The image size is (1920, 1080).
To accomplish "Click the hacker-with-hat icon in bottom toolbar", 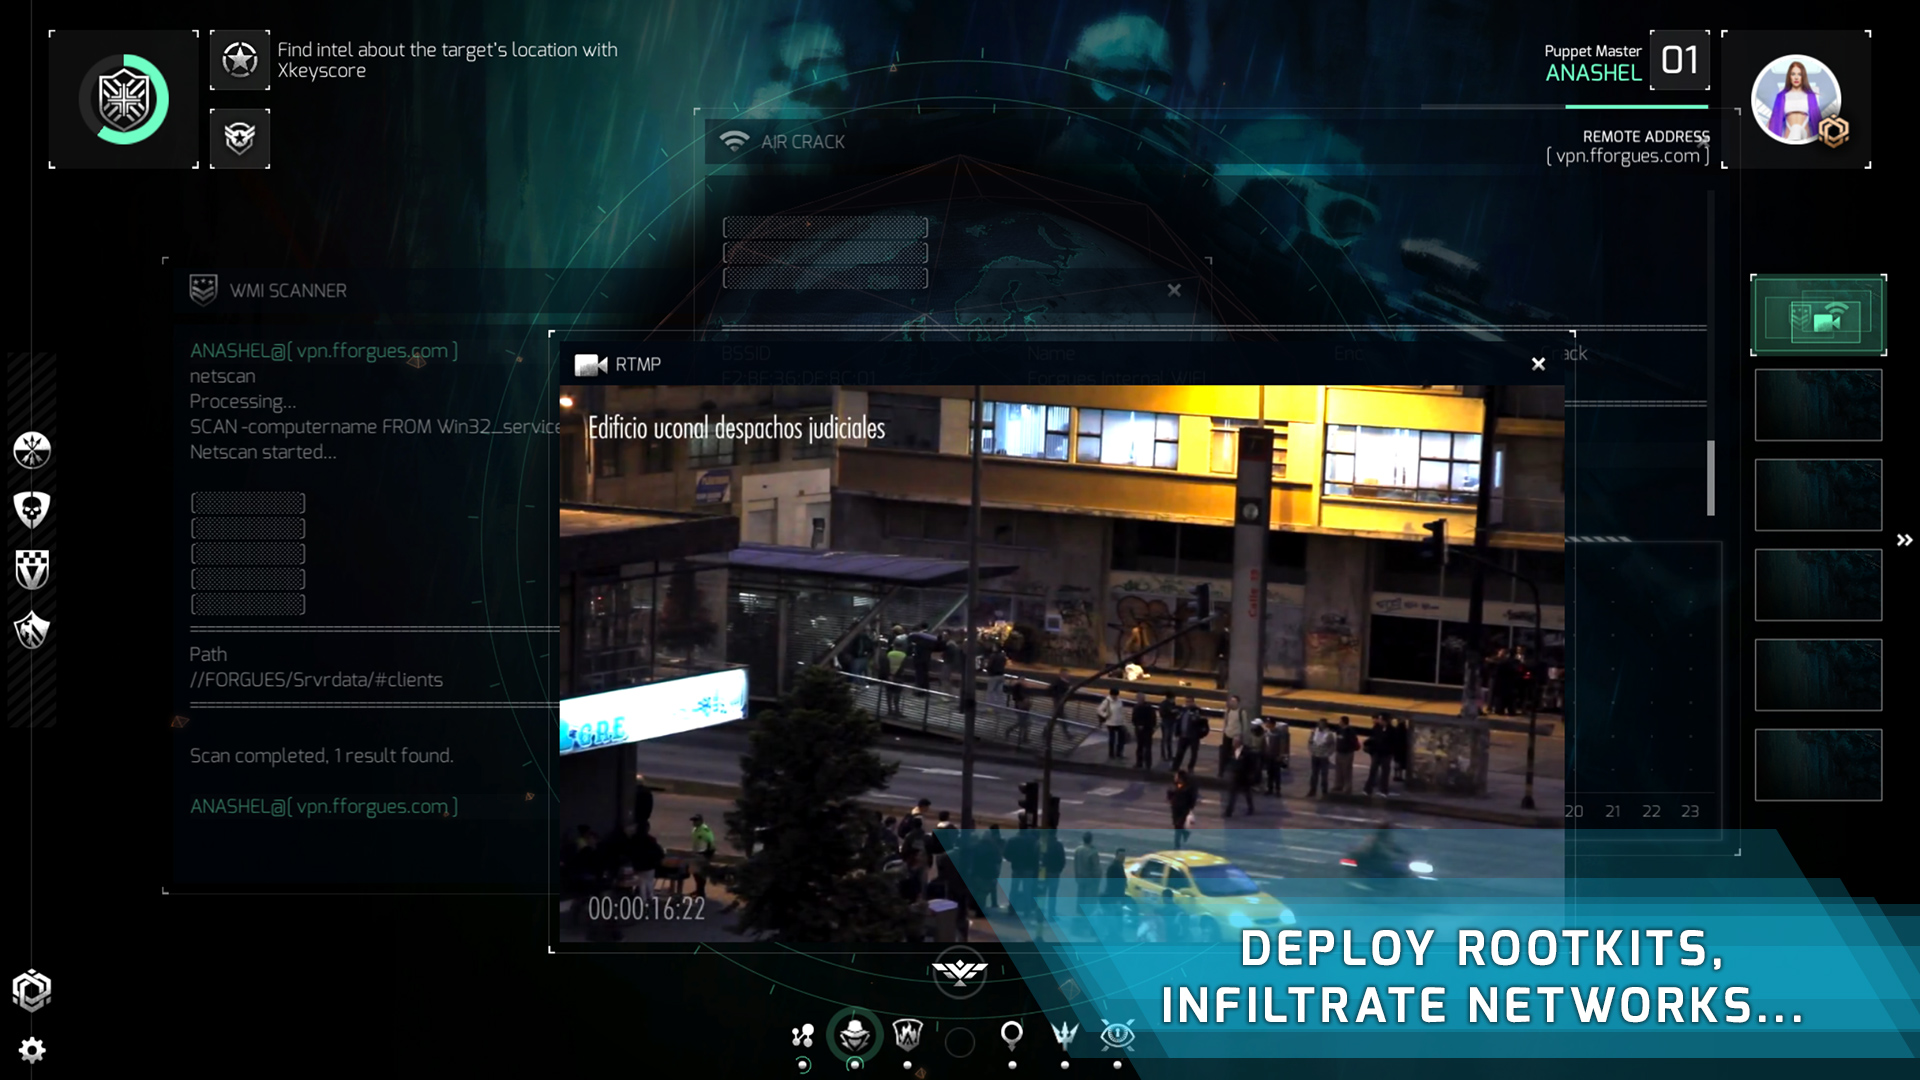I will (854, 1035).
